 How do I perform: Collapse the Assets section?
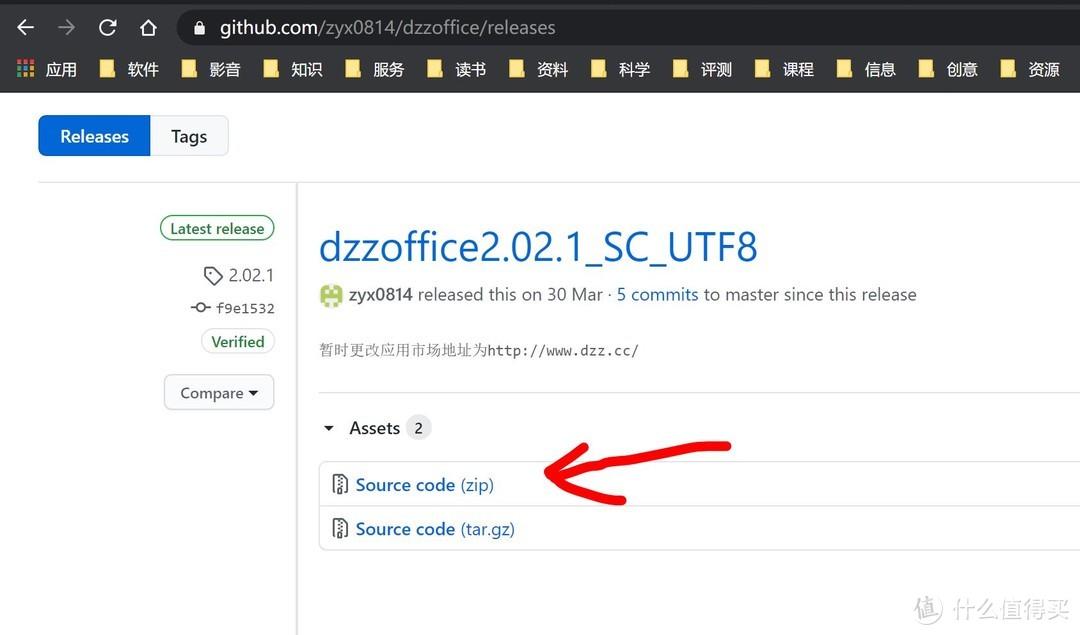[329, 428]
